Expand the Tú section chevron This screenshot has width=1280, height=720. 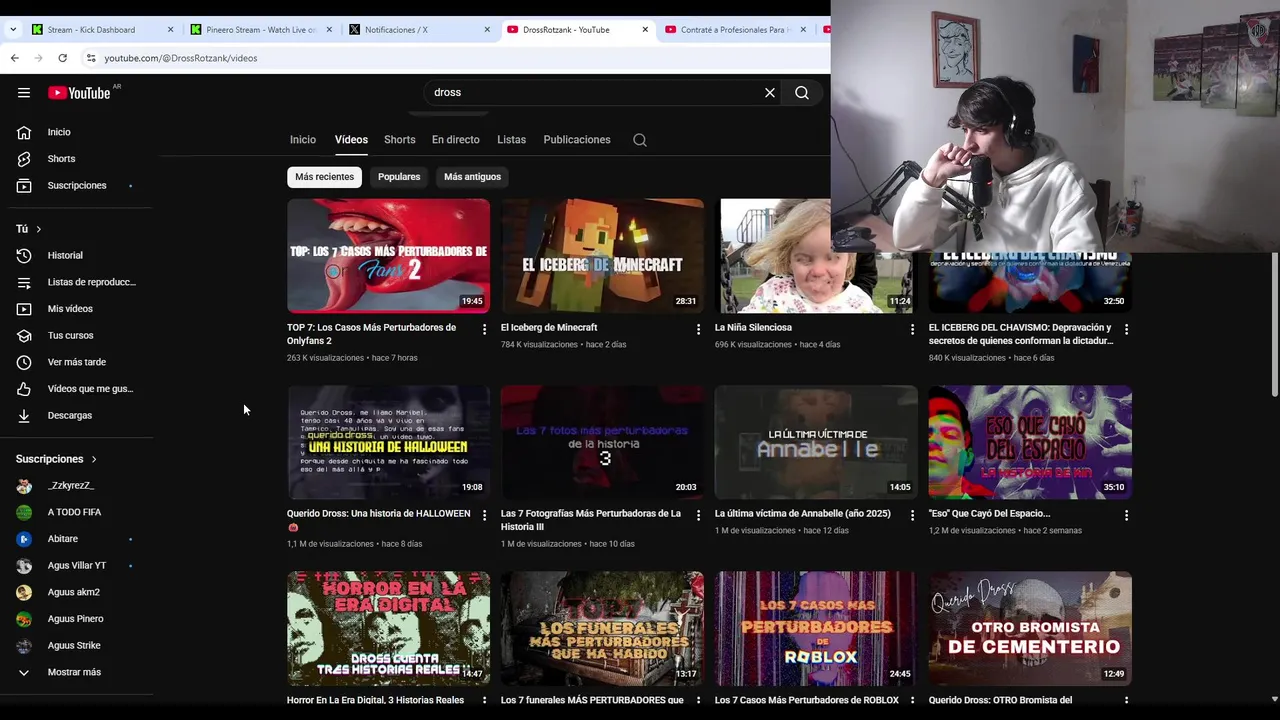[x=38, y=229]
